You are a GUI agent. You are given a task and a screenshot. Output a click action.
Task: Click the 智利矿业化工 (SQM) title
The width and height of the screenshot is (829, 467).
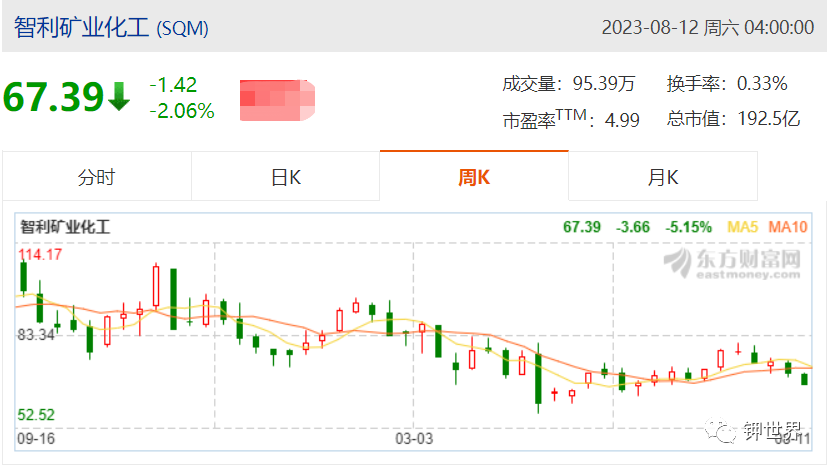pos(111,28)
